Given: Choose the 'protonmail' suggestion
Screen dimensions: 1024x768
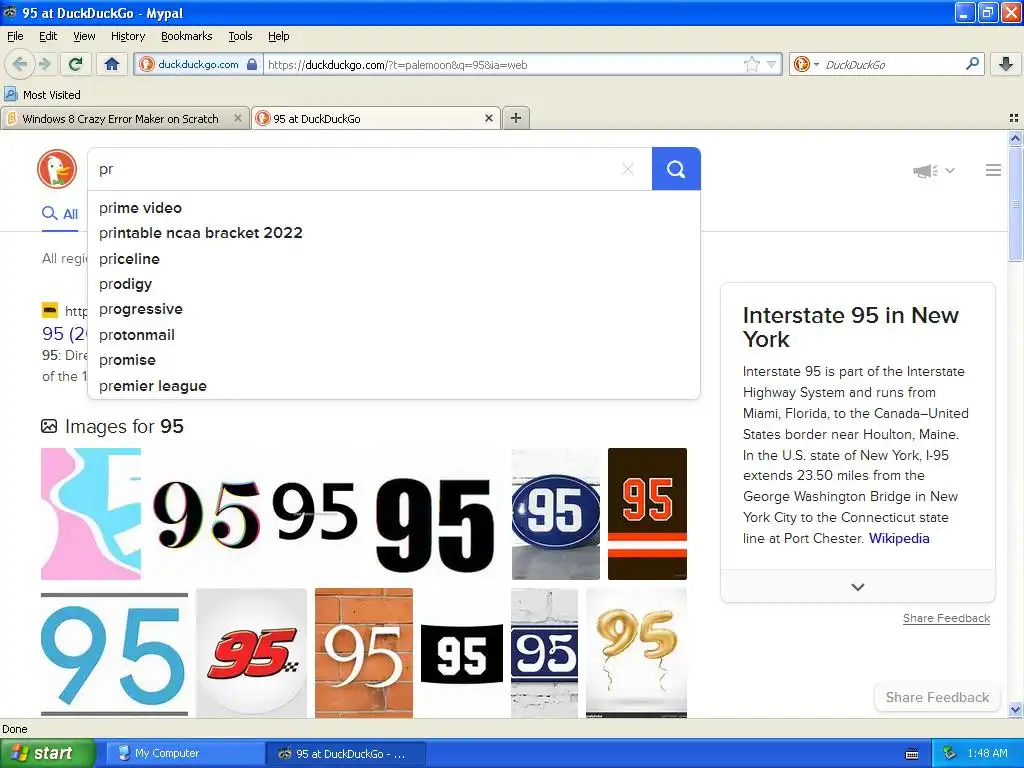Looking at the screenshot, I should [x=394, y=335].
